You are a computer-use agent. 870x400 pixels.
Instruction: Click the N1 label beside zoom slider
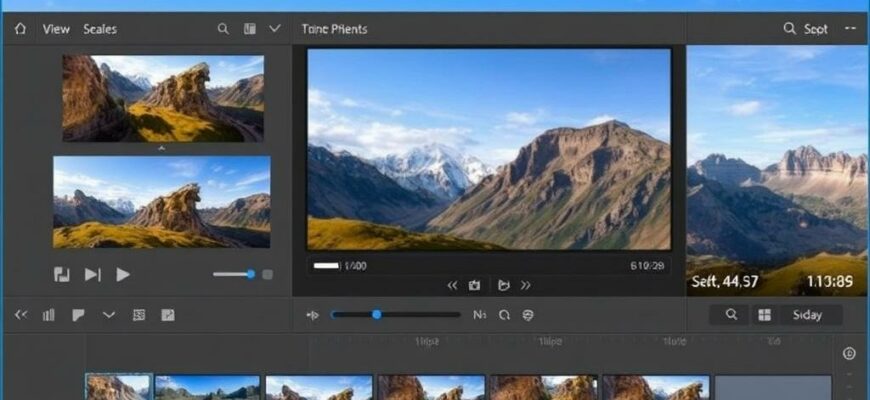tap(479, 315)
